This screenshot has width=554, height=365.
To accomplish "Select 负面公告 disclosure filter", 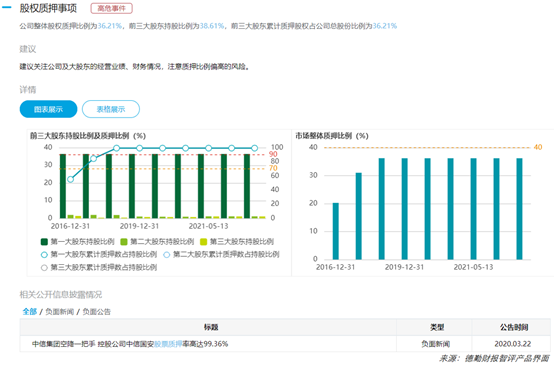I will (96, 312).
